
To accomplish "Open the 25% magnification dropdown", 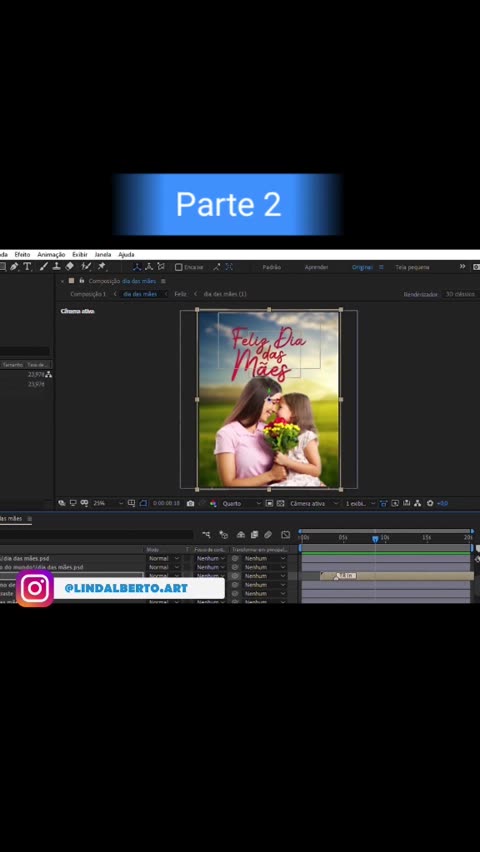I will click(x=108, y=504).
